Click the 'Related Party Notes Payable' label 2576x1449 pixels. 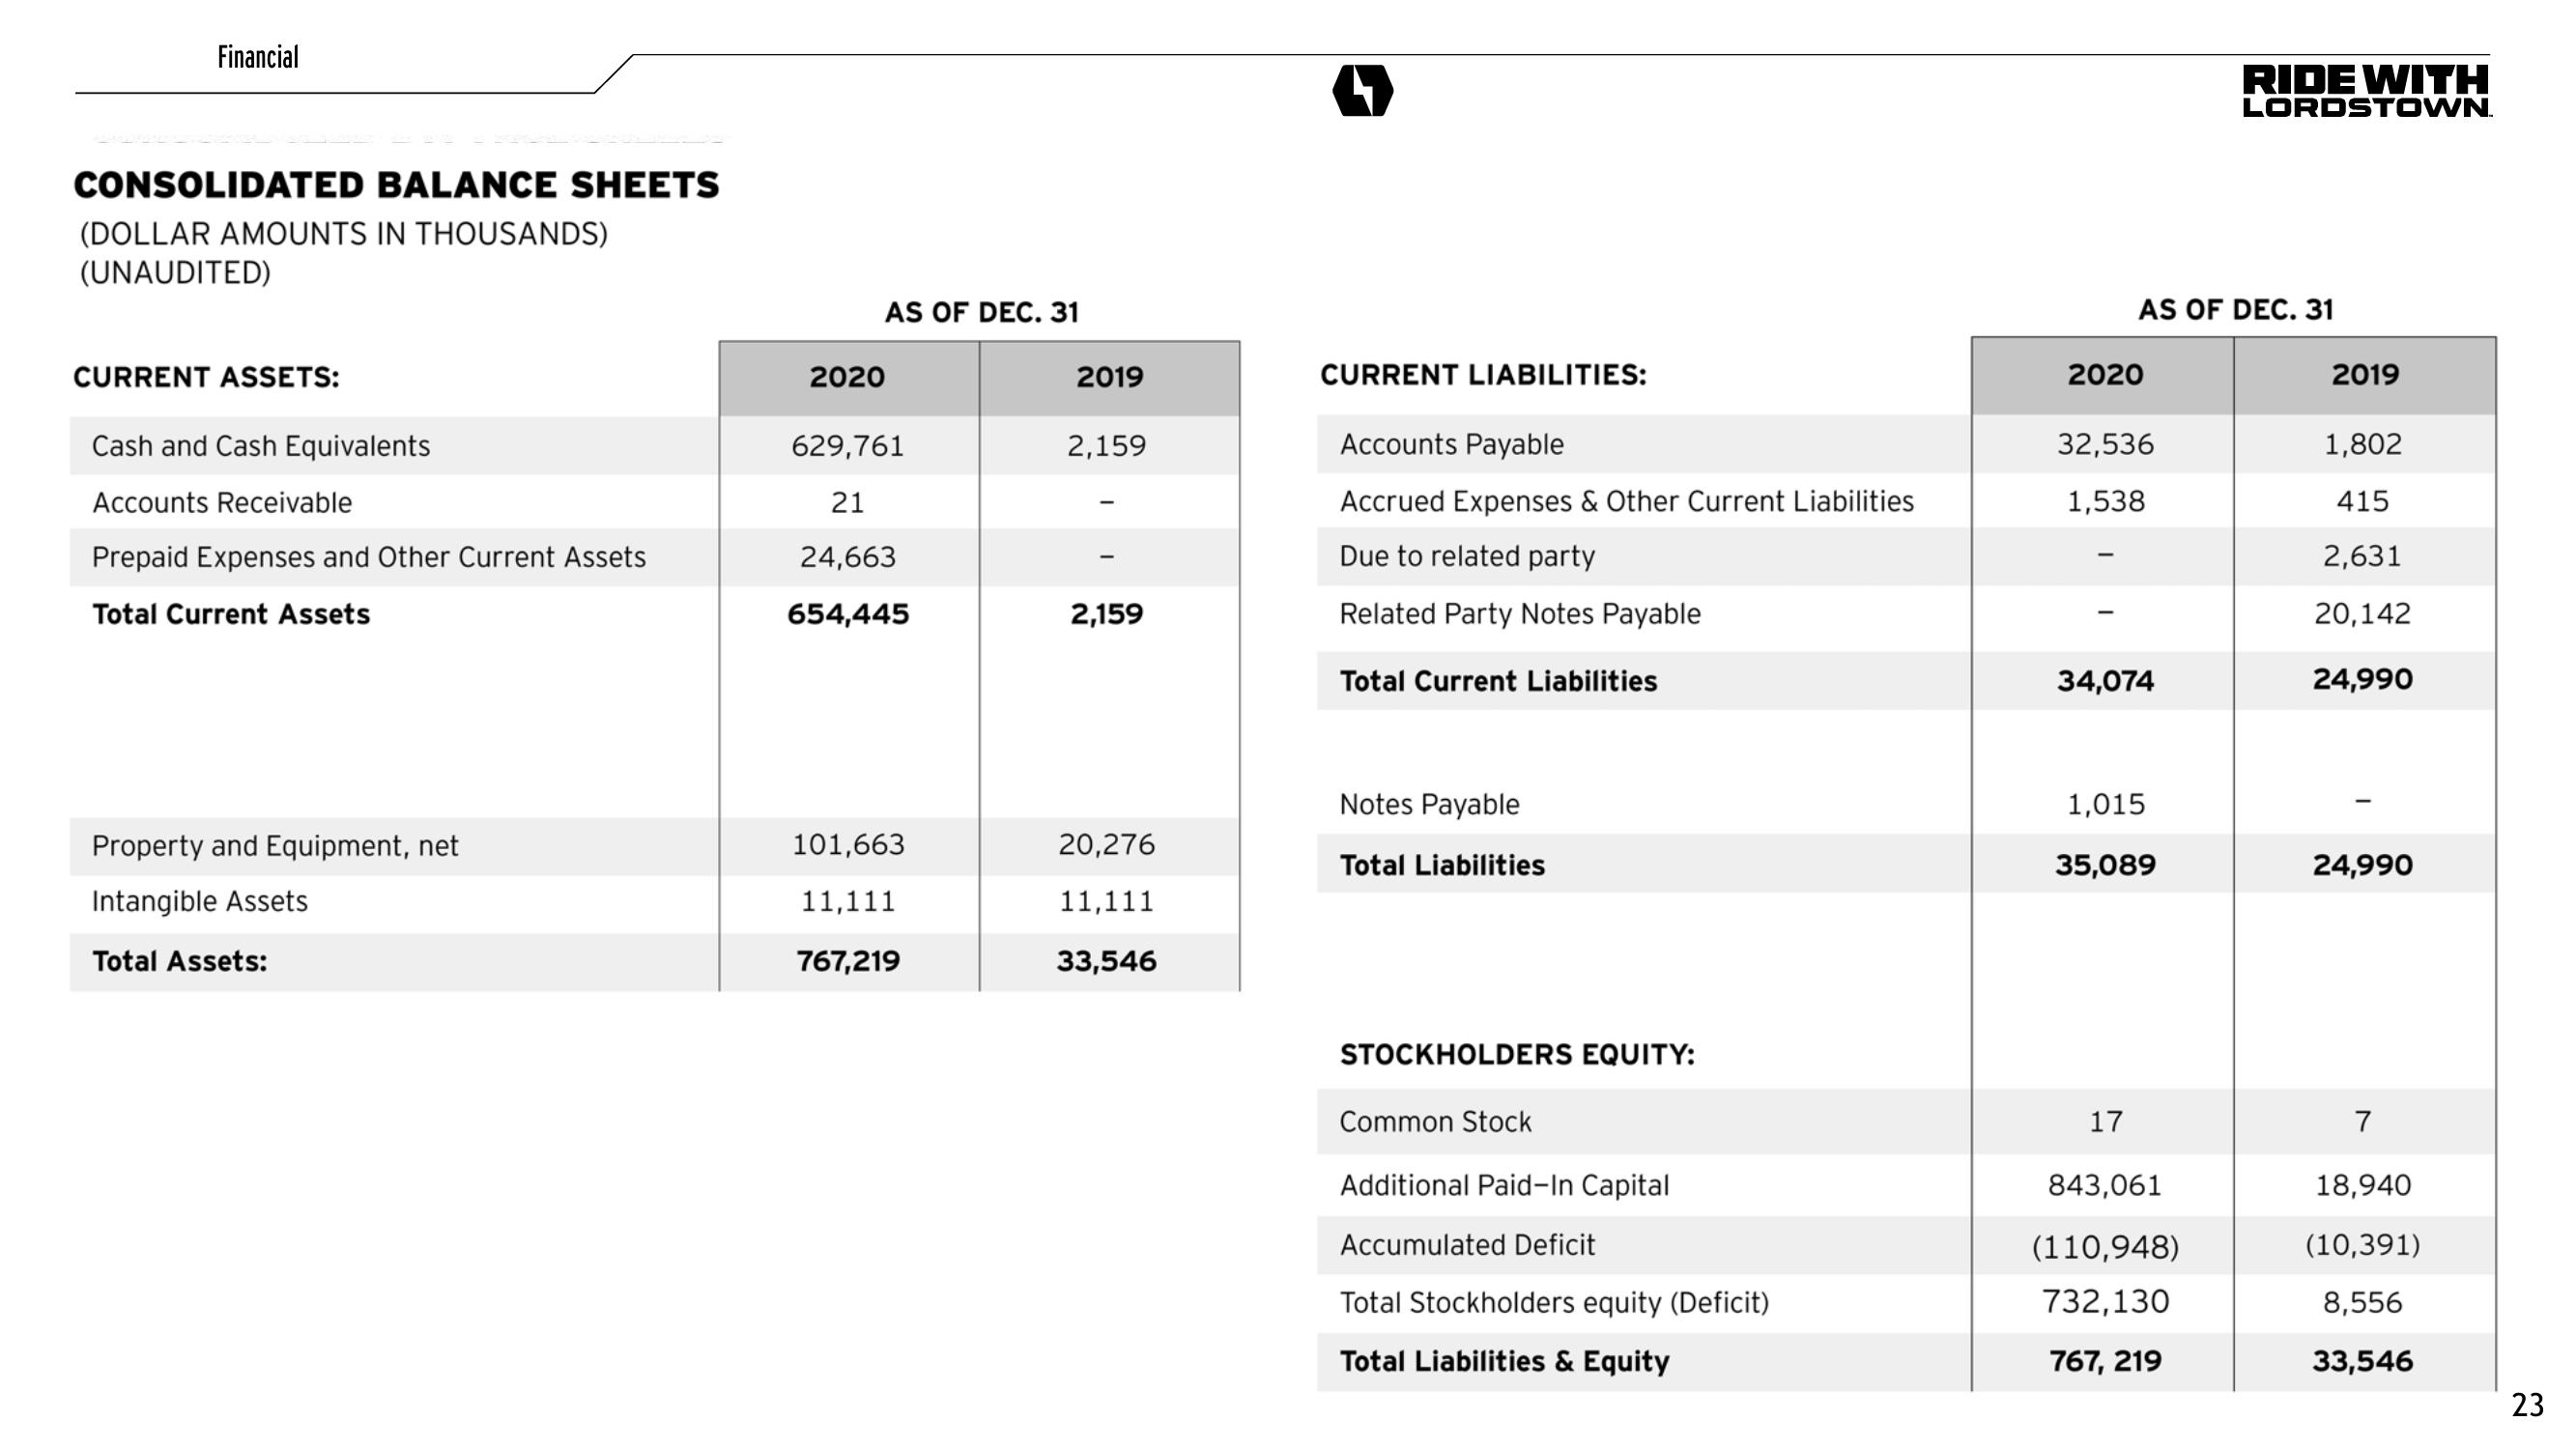click(x=1520, y=614)
